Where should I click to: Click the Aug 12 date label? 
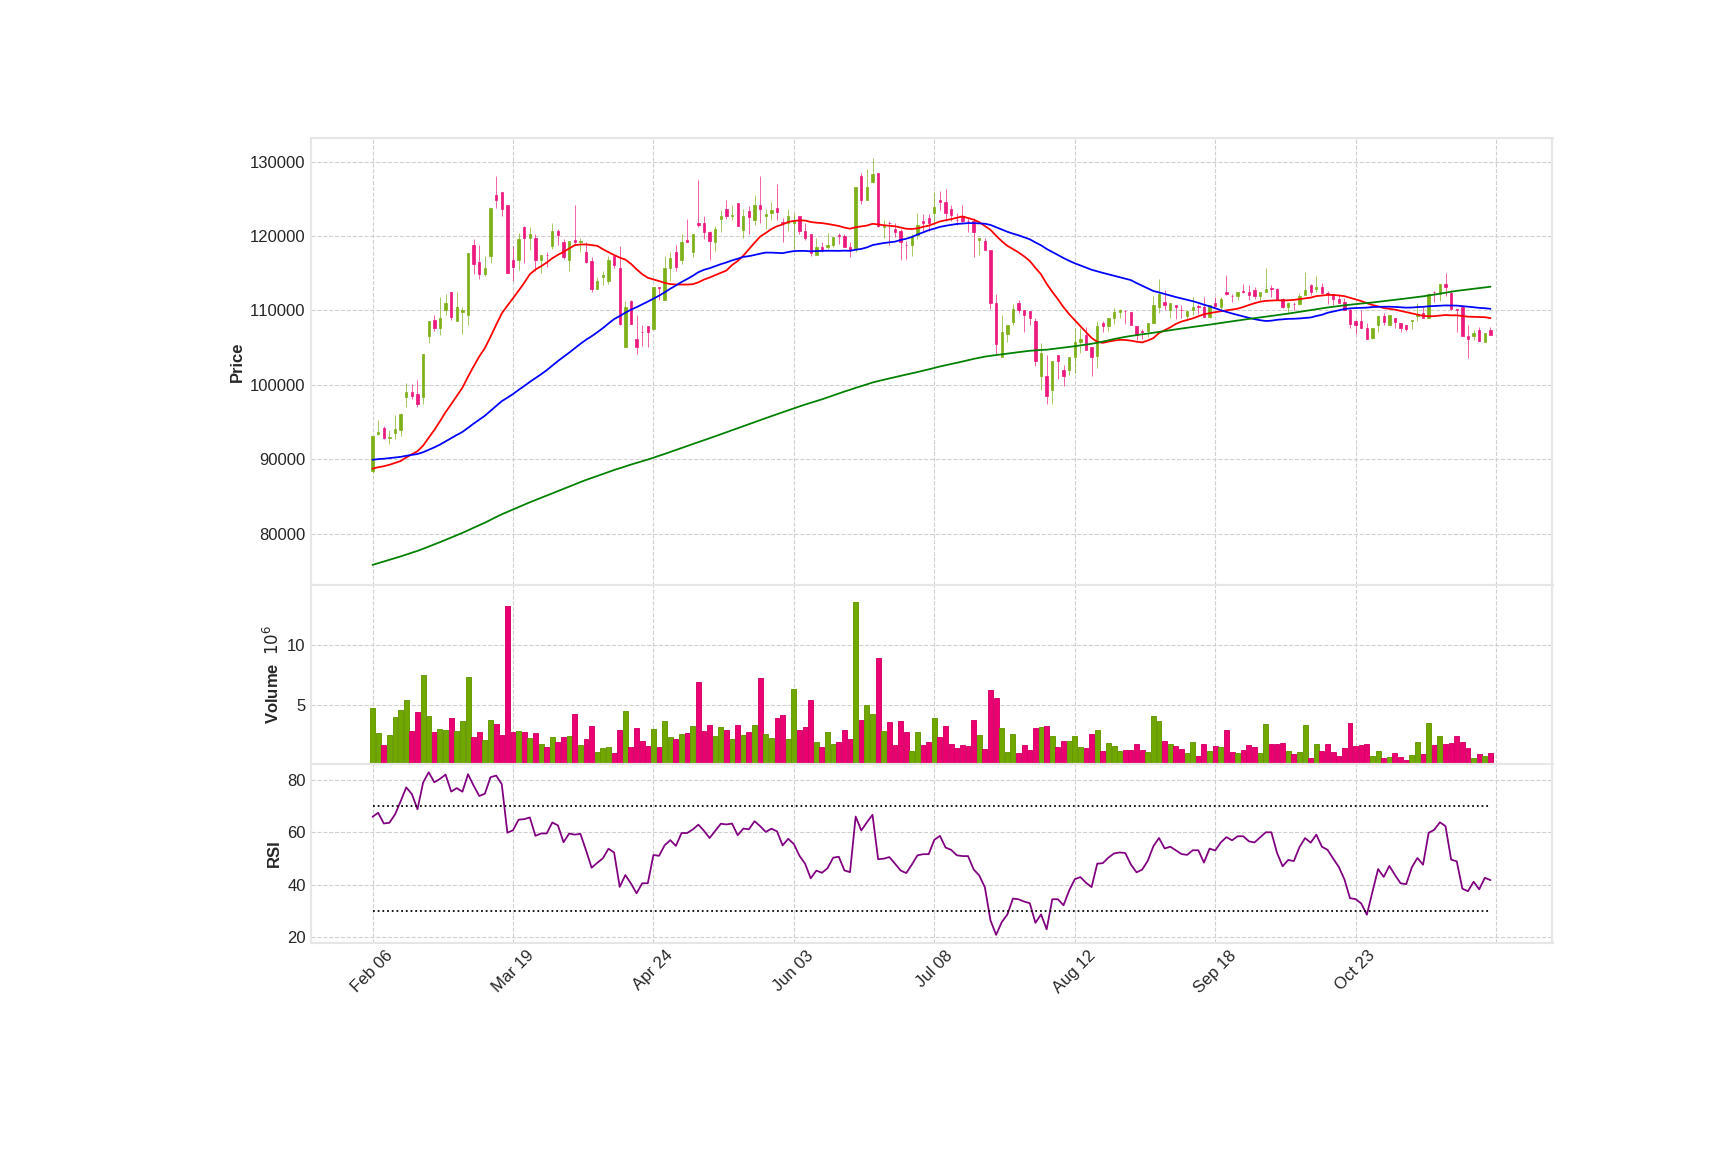click(1073, 972)
